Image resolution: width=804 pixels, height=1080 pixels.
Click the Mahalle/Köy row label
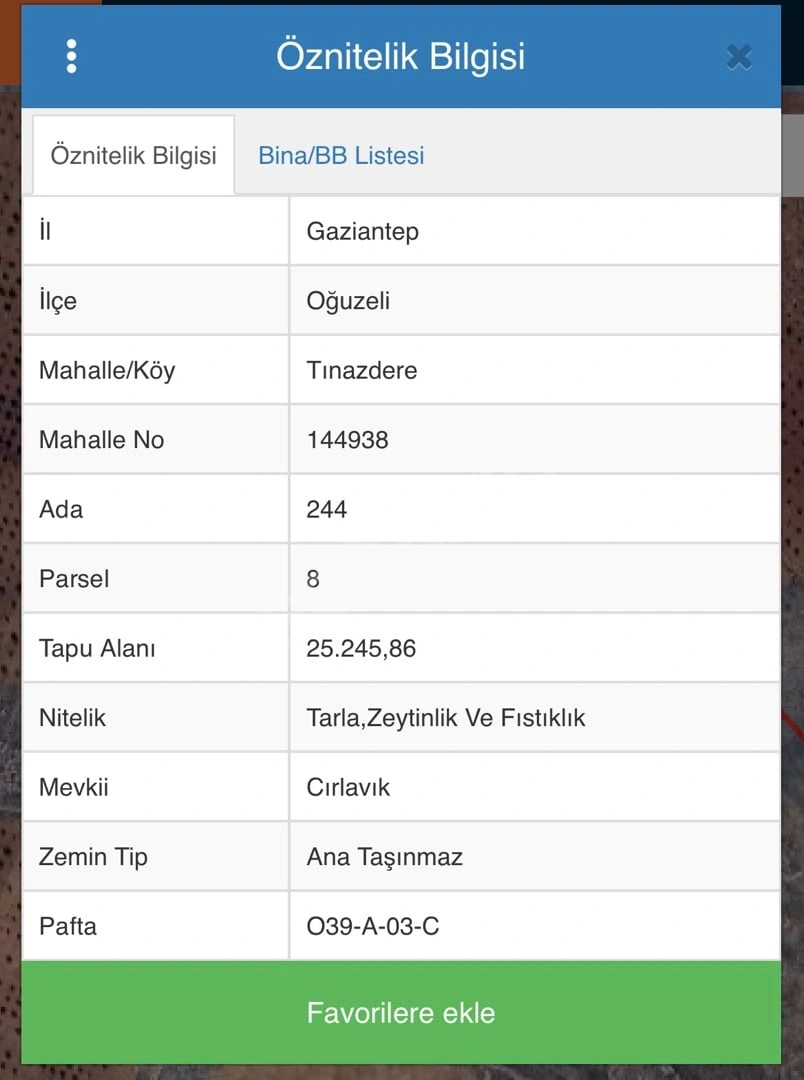(x=107, y=371)
